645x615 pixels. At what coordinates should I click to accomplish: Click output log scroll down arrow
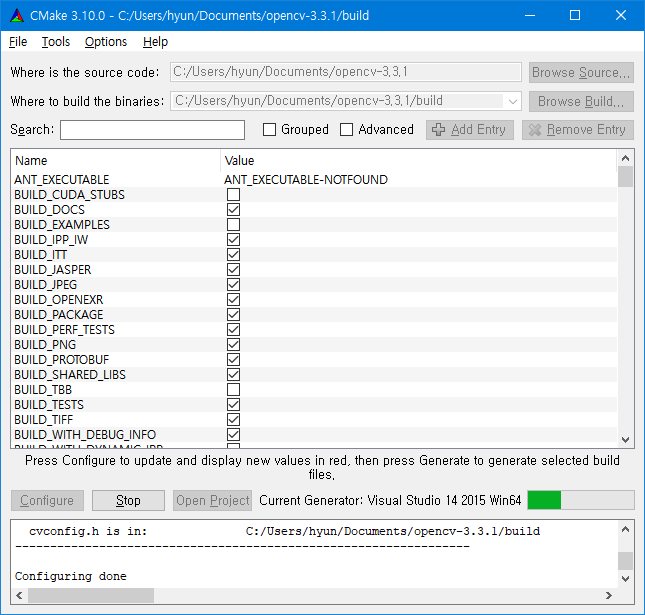(625, 579)
